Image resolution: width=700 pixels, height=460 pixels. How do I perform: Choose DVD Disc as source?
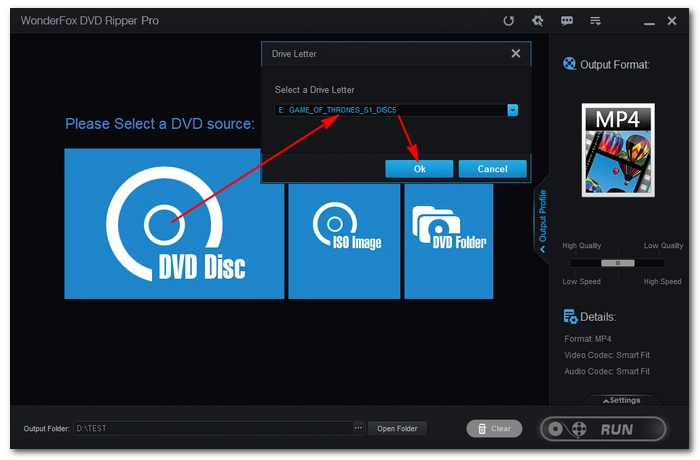(x=174, y=224)
